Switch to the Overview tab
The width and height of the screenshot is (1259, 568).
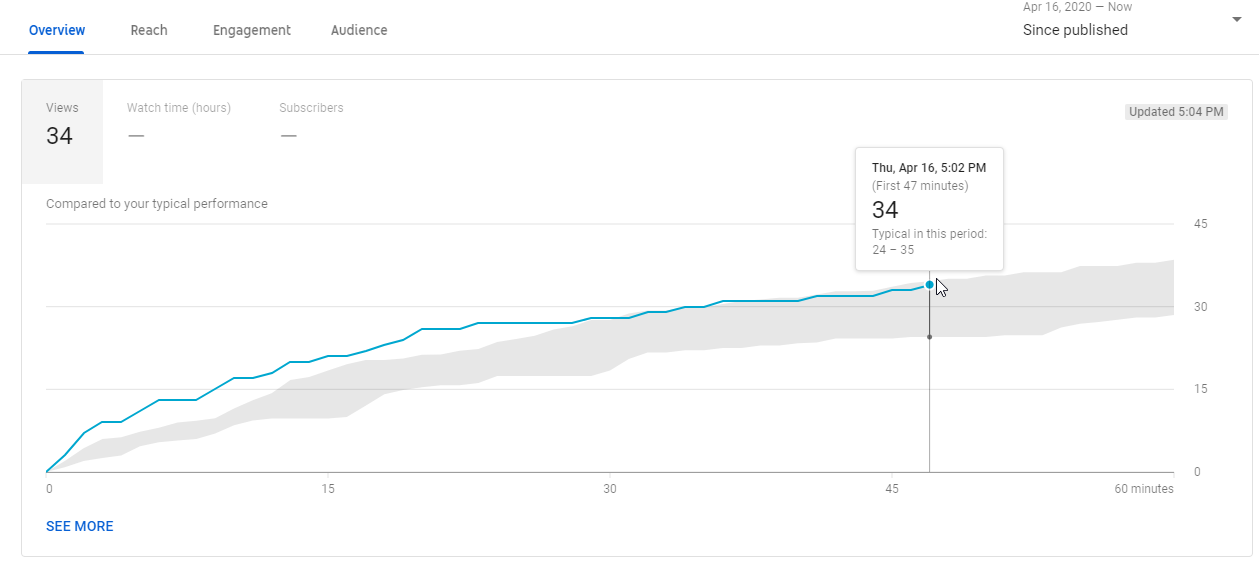57,30
